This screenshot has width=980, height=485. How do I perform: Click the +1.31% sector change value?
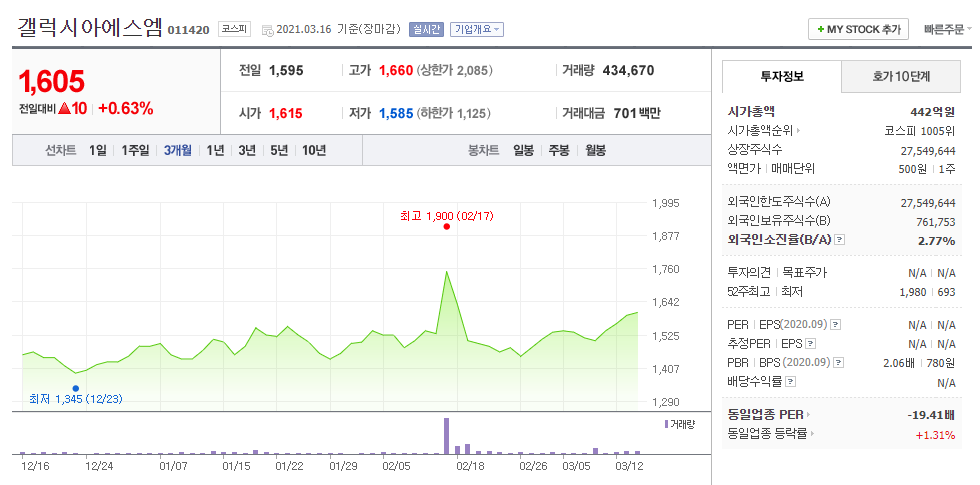935,435
